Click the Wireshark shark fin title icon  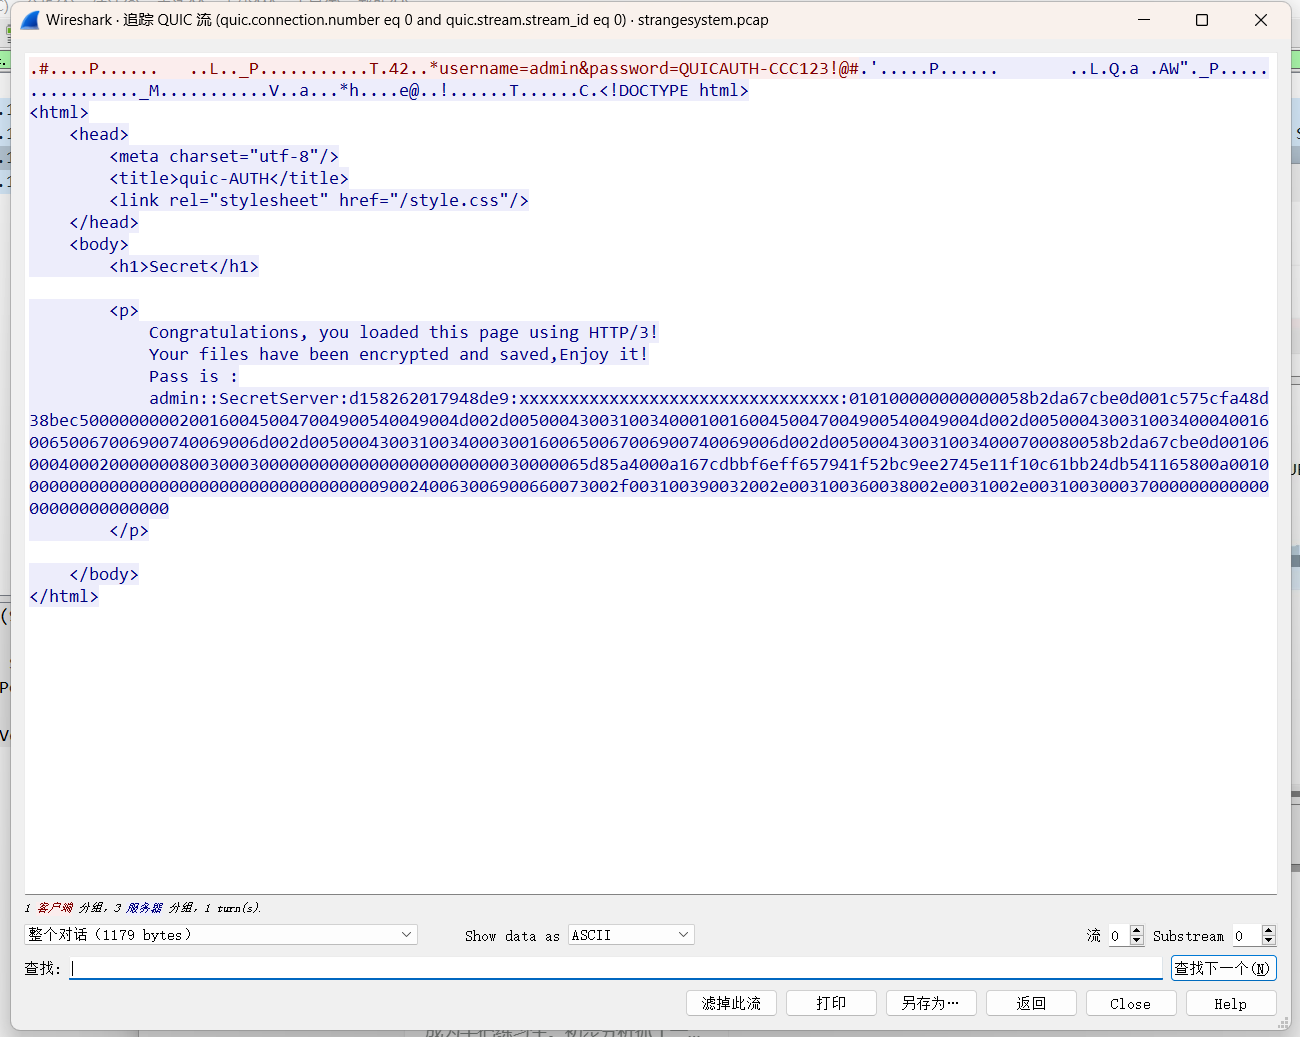click(x=30, y=20)
